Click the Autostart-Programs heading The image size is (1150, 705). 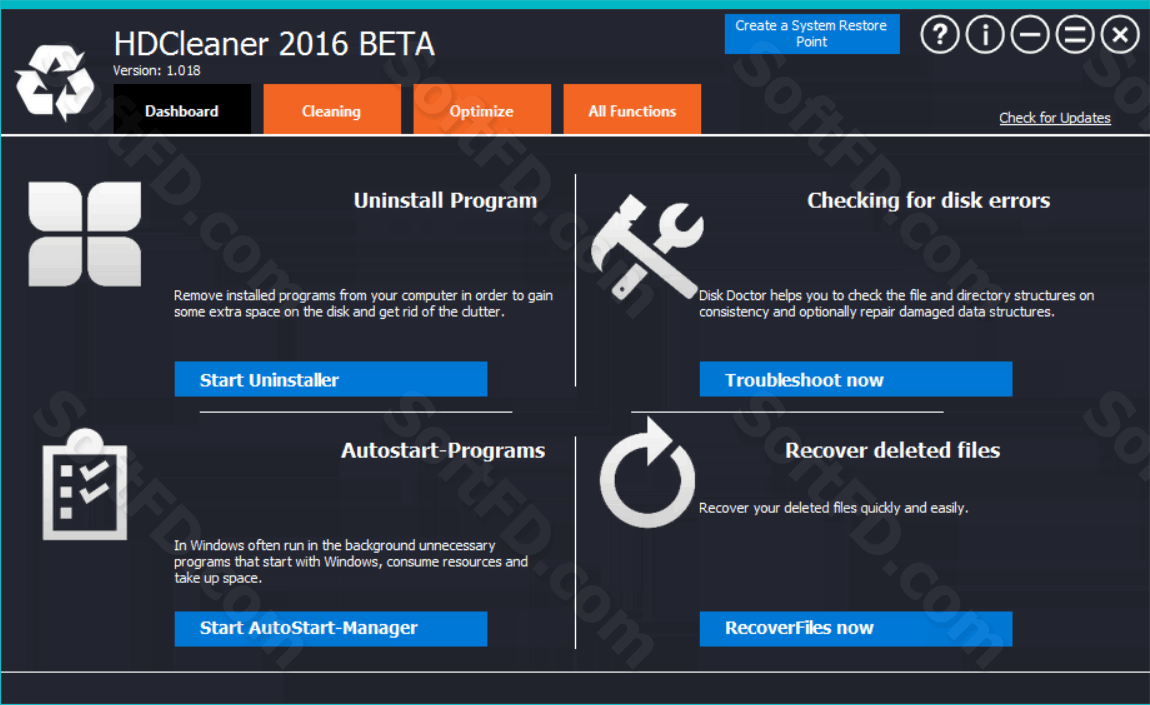(443, 450)
